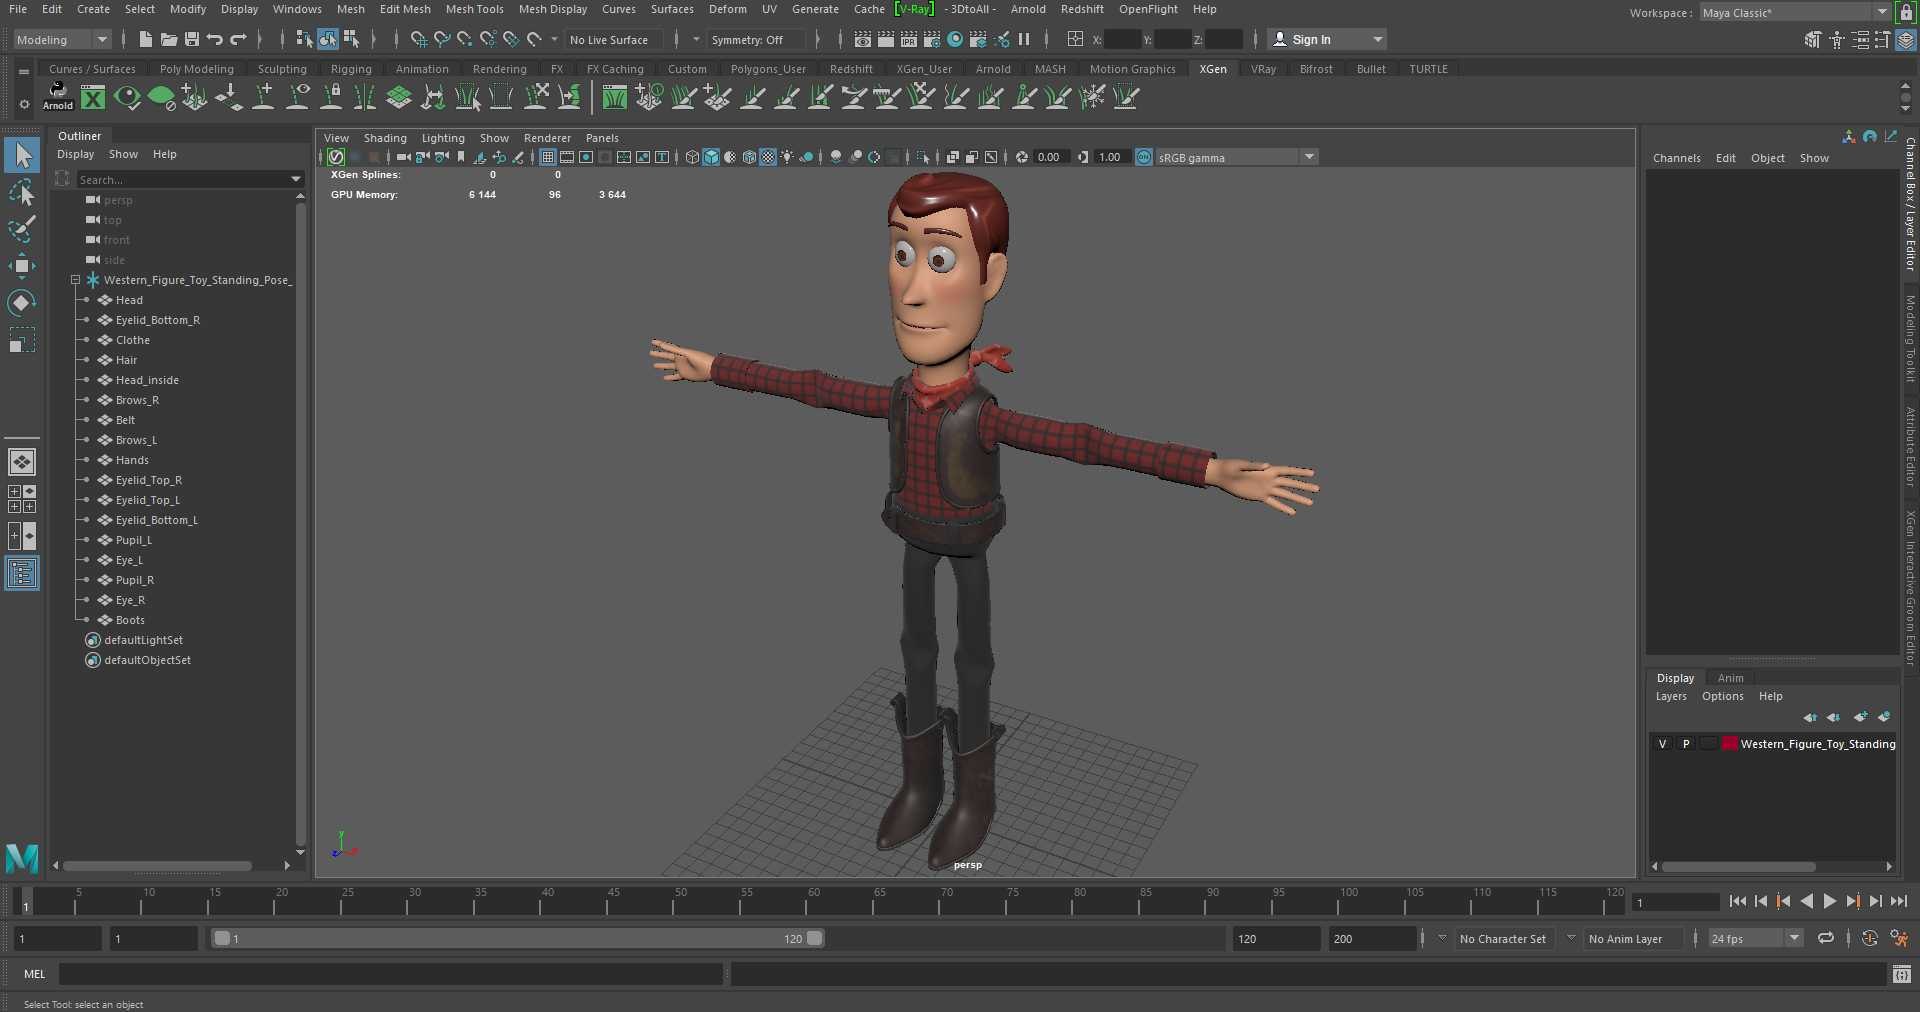Click the New Scene icon
The width and height of the screenshot is (1920, 1012).
click(146, 39)
